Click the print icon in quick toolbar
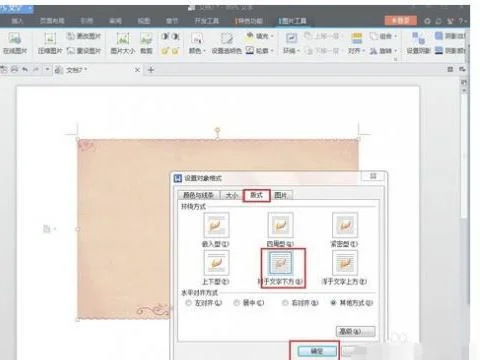The image size is (480, 360). tap(14, 70)
